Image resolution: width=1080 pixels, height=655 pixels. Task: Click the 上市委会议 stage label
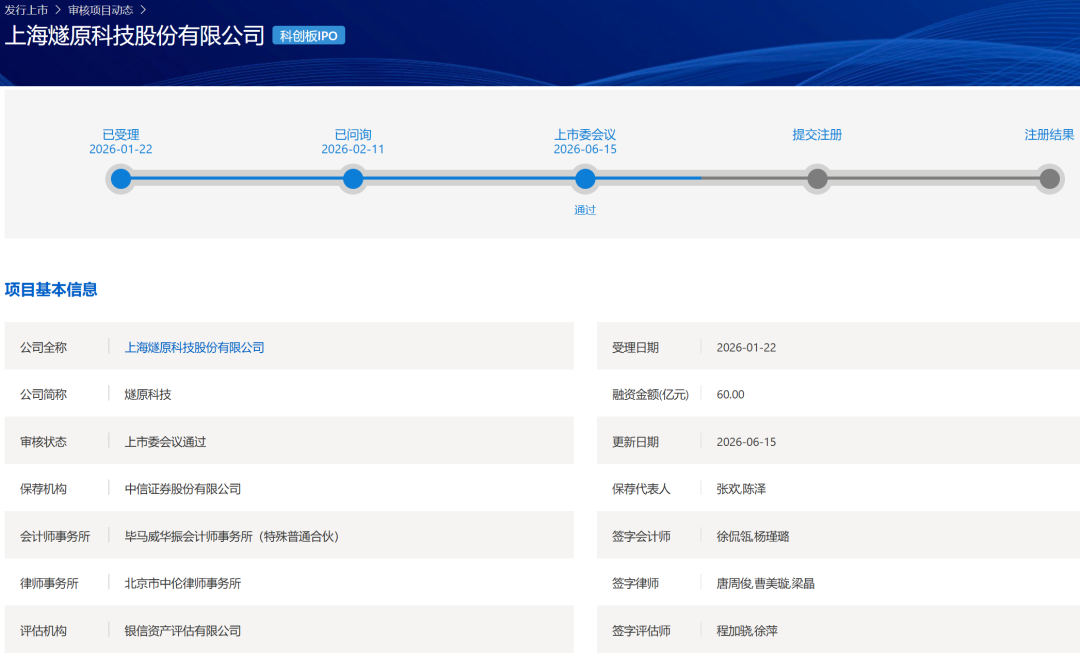tap(585, 134)
